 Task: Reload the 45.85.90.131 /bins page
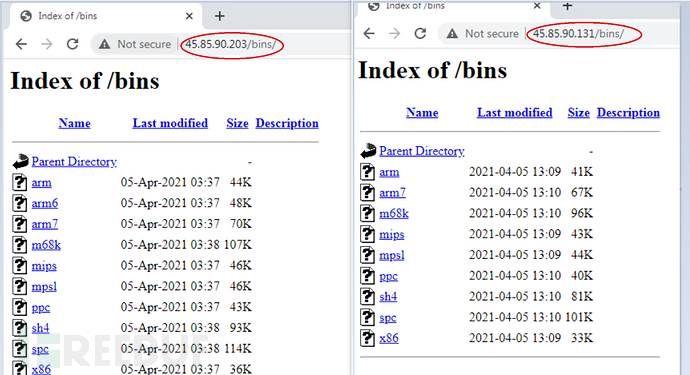point(421,33)
